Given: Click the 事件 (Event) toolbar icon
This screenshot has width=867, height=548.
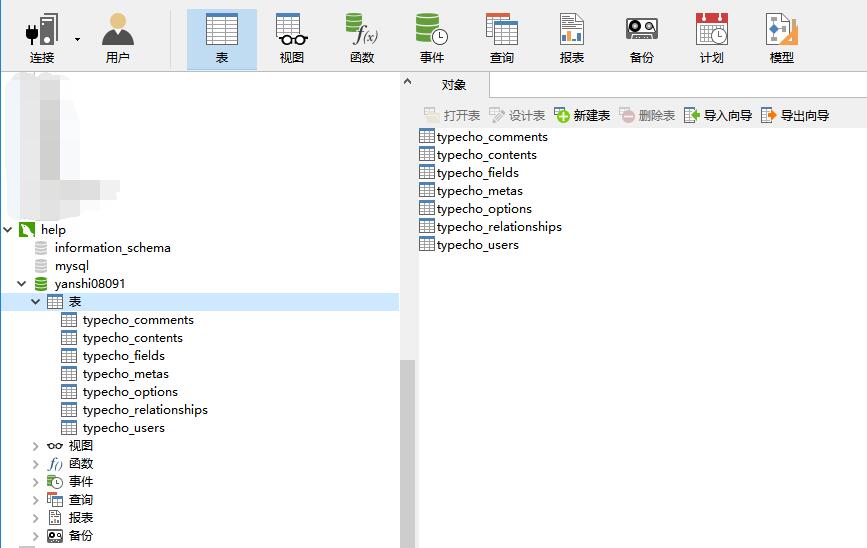Looking at the screenshot, I should pyautogui.click(x=432, y=39).
